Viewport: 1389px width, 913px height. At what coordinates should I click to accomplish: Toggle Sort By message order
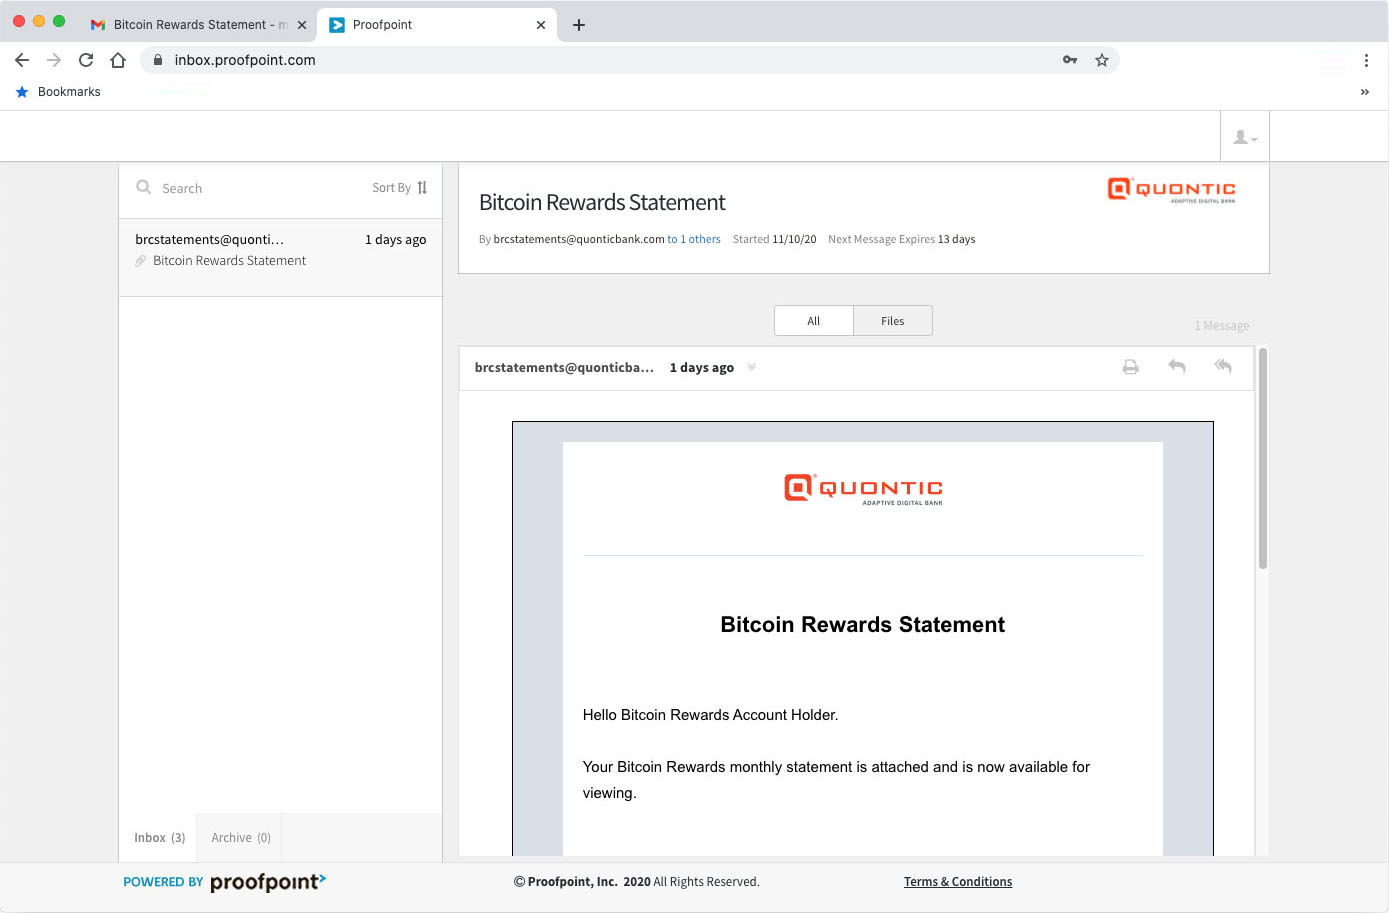pos(400,188)
